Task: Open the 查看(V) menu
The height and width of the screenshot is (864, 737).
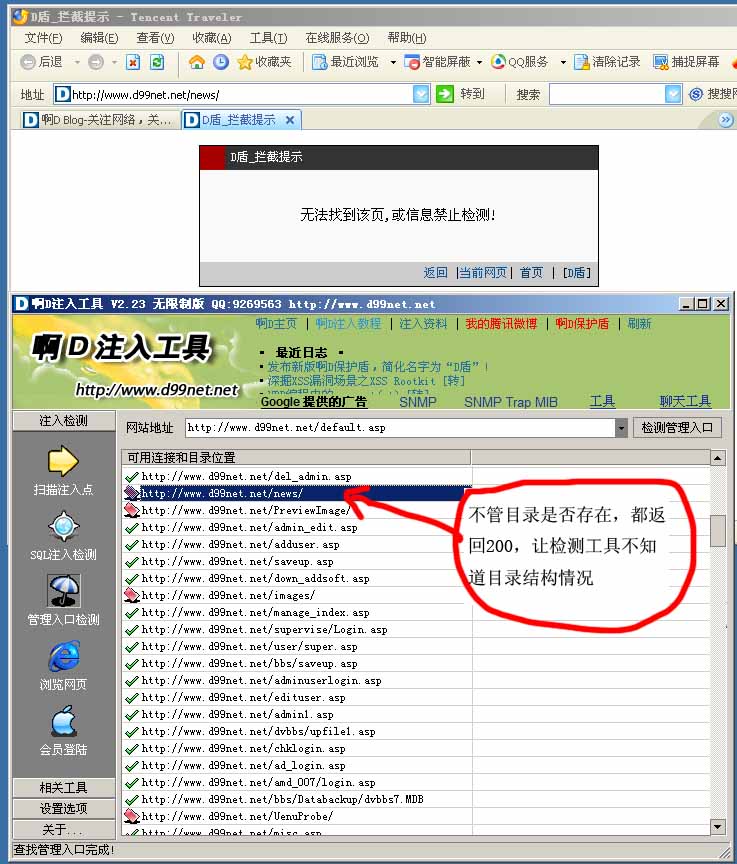Action: pyautogui.click(x=155, y=37)
